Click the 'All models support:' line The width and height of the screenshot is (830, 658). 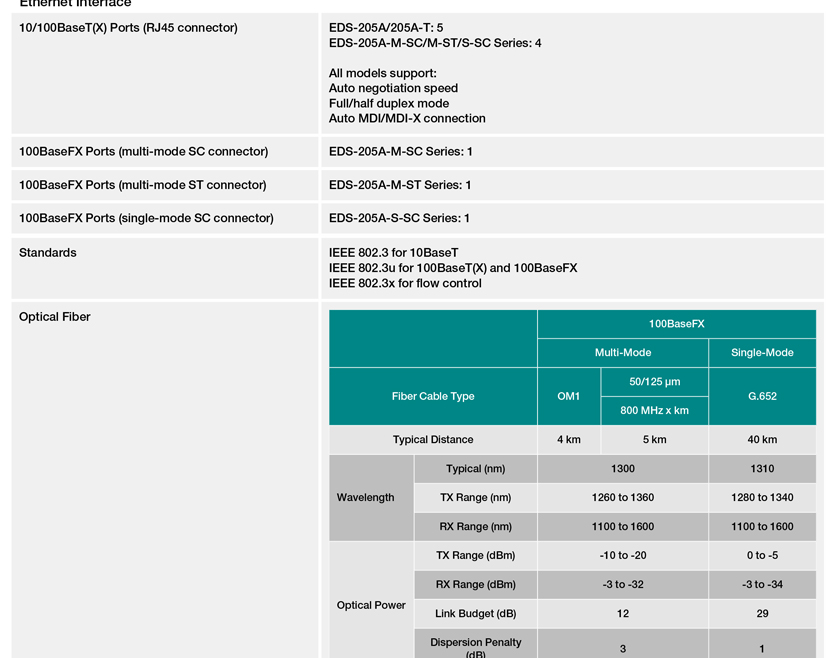[383, 73]
